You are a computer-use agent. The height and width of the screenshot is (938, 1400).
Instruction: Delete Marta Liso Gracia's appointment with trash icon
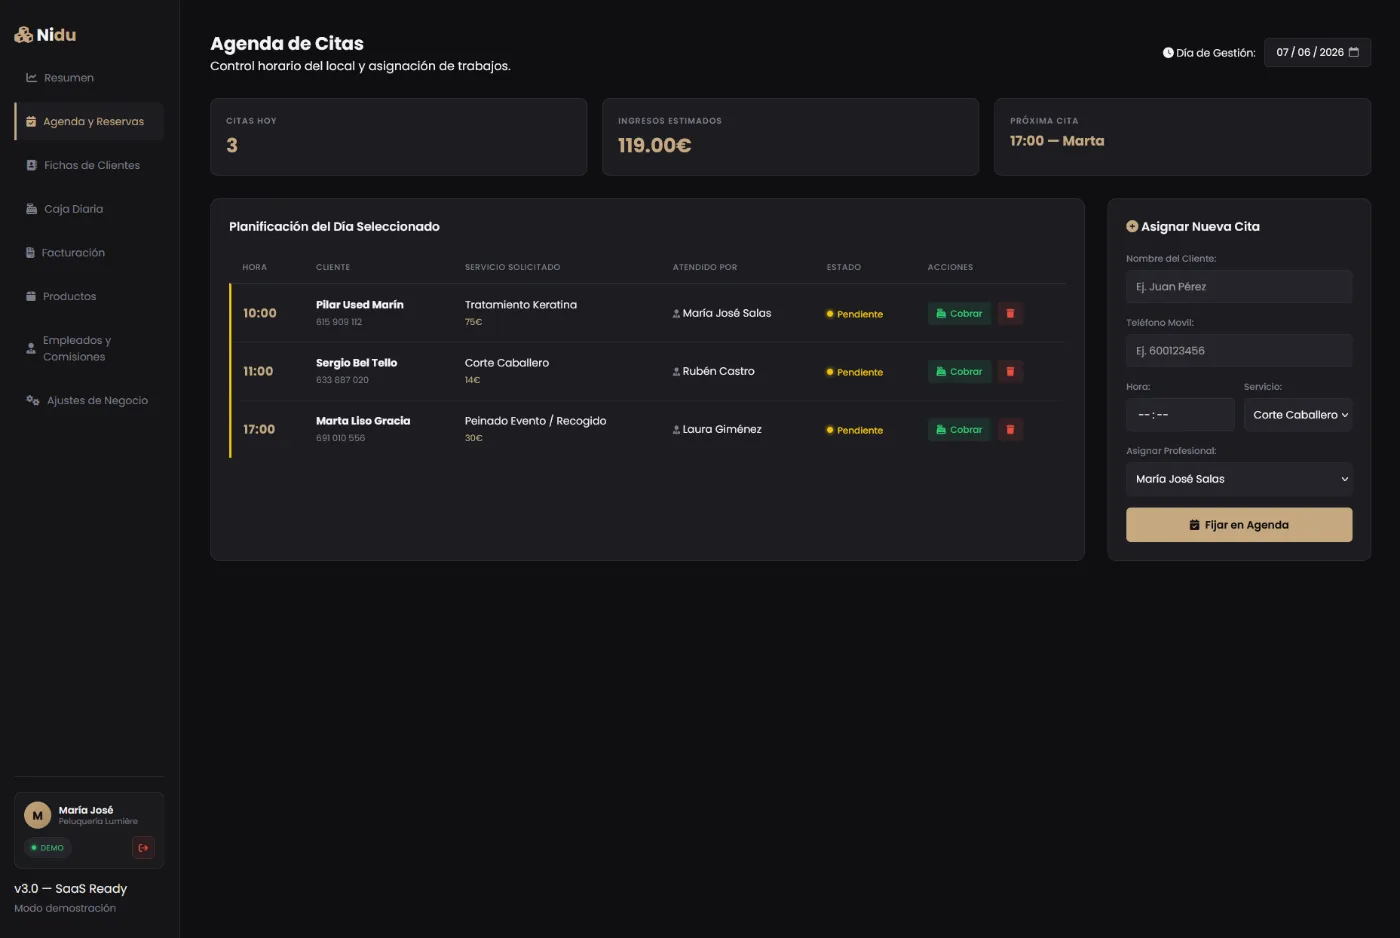pyautogui.click(x=1010, y=429)
